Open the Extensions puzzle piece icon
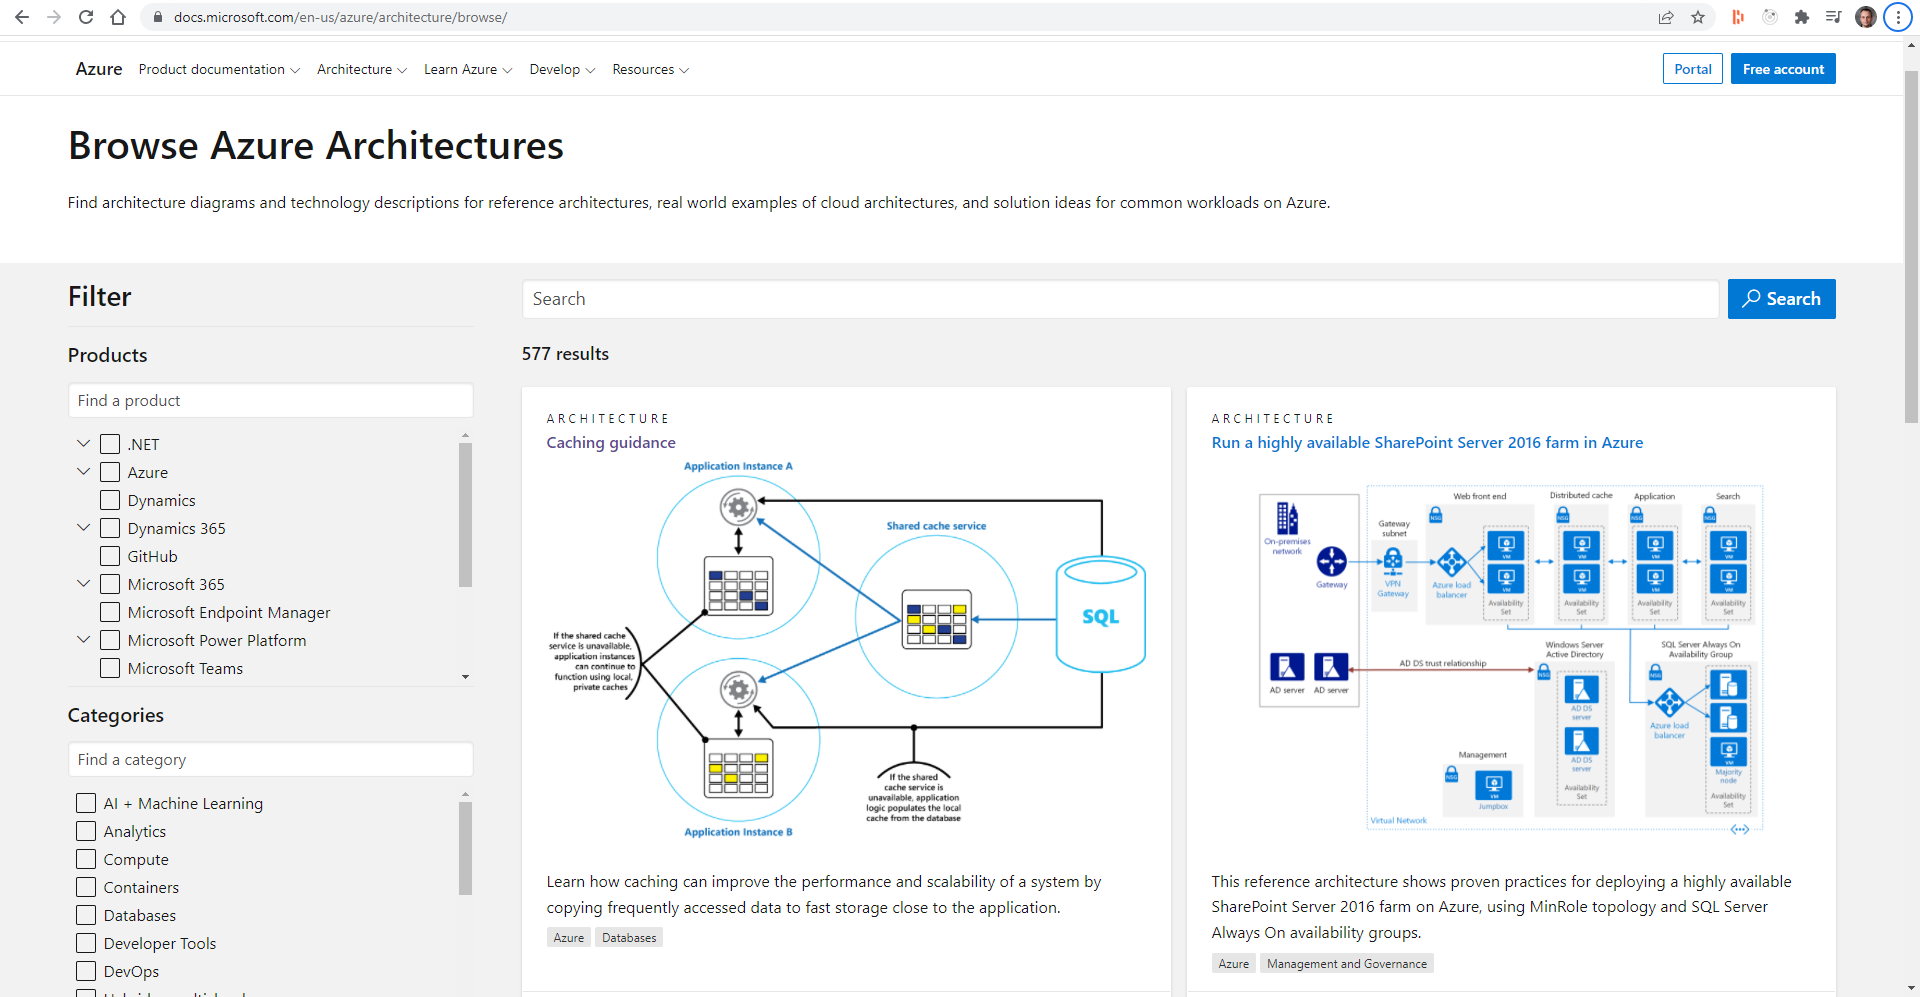Screen dimensions: 1920x997 [1802, 17]
